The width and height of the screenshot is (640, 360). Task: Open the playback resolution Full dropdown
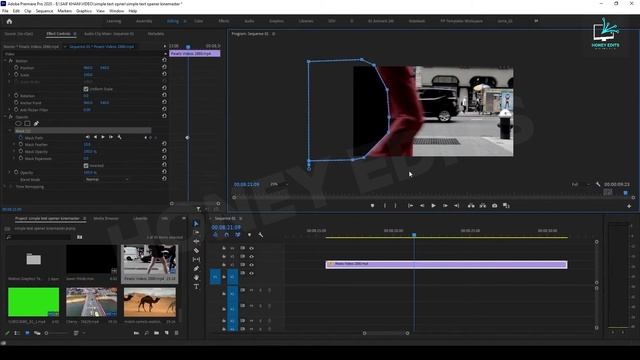pyautogui.click(x=580, y=184)
